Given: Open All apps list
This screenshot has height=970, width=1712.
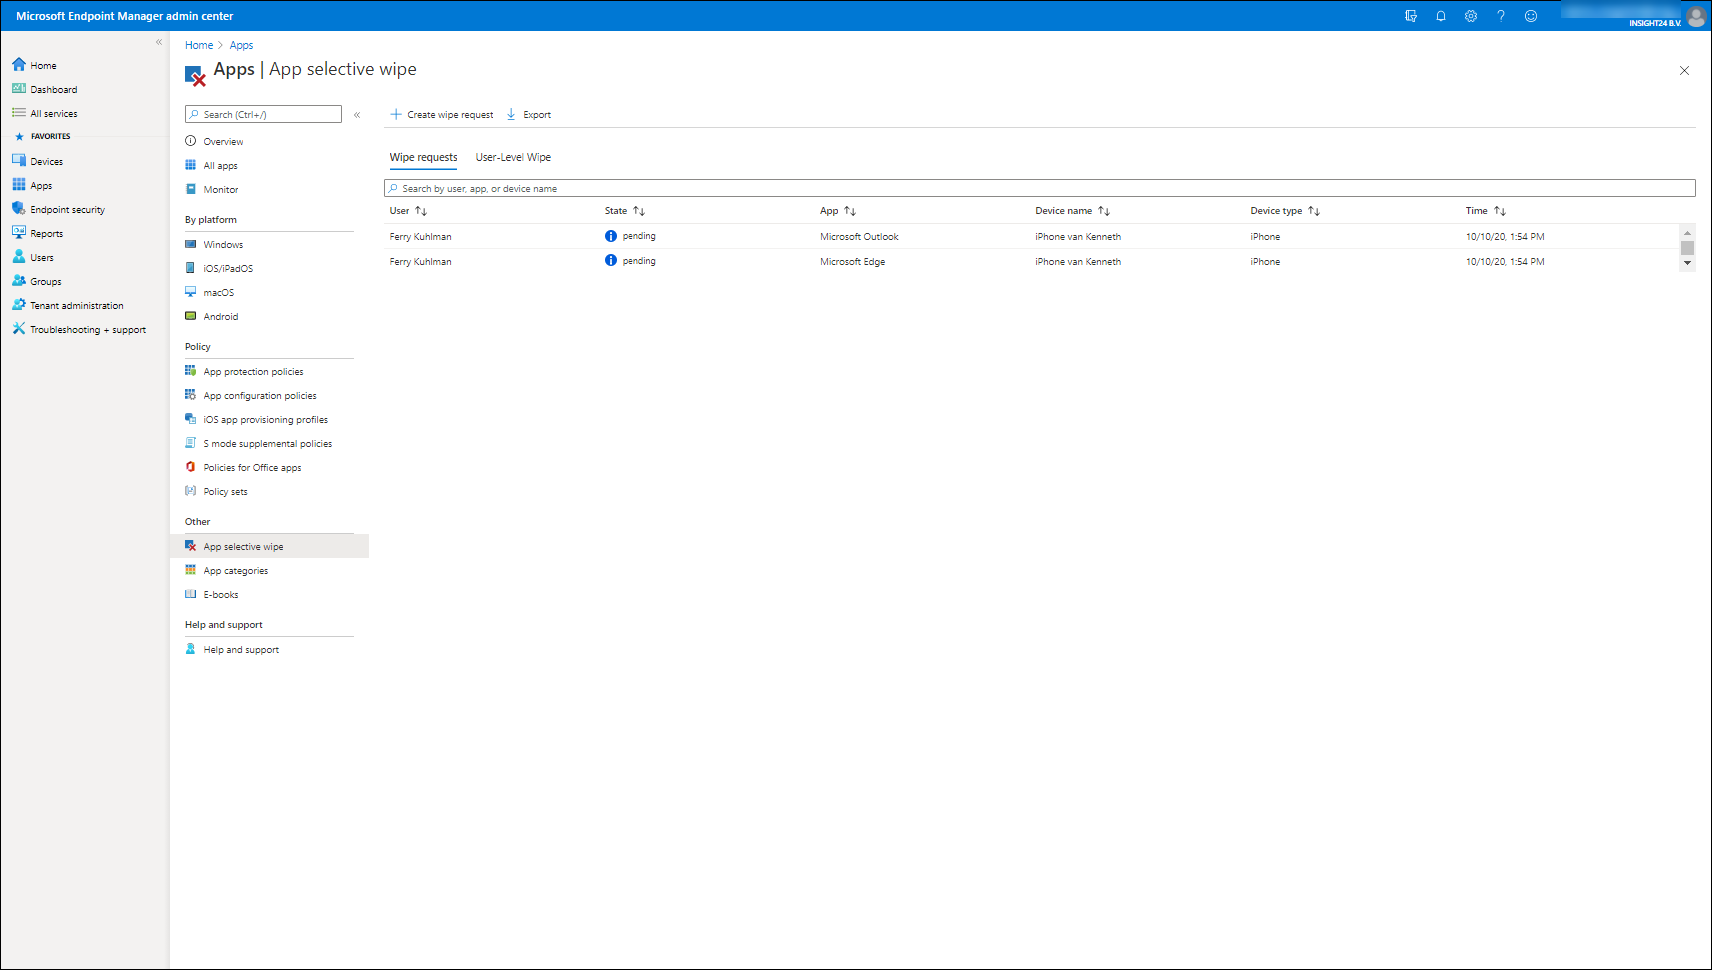Looking at the screenshot, I should [x=220, y=165].
